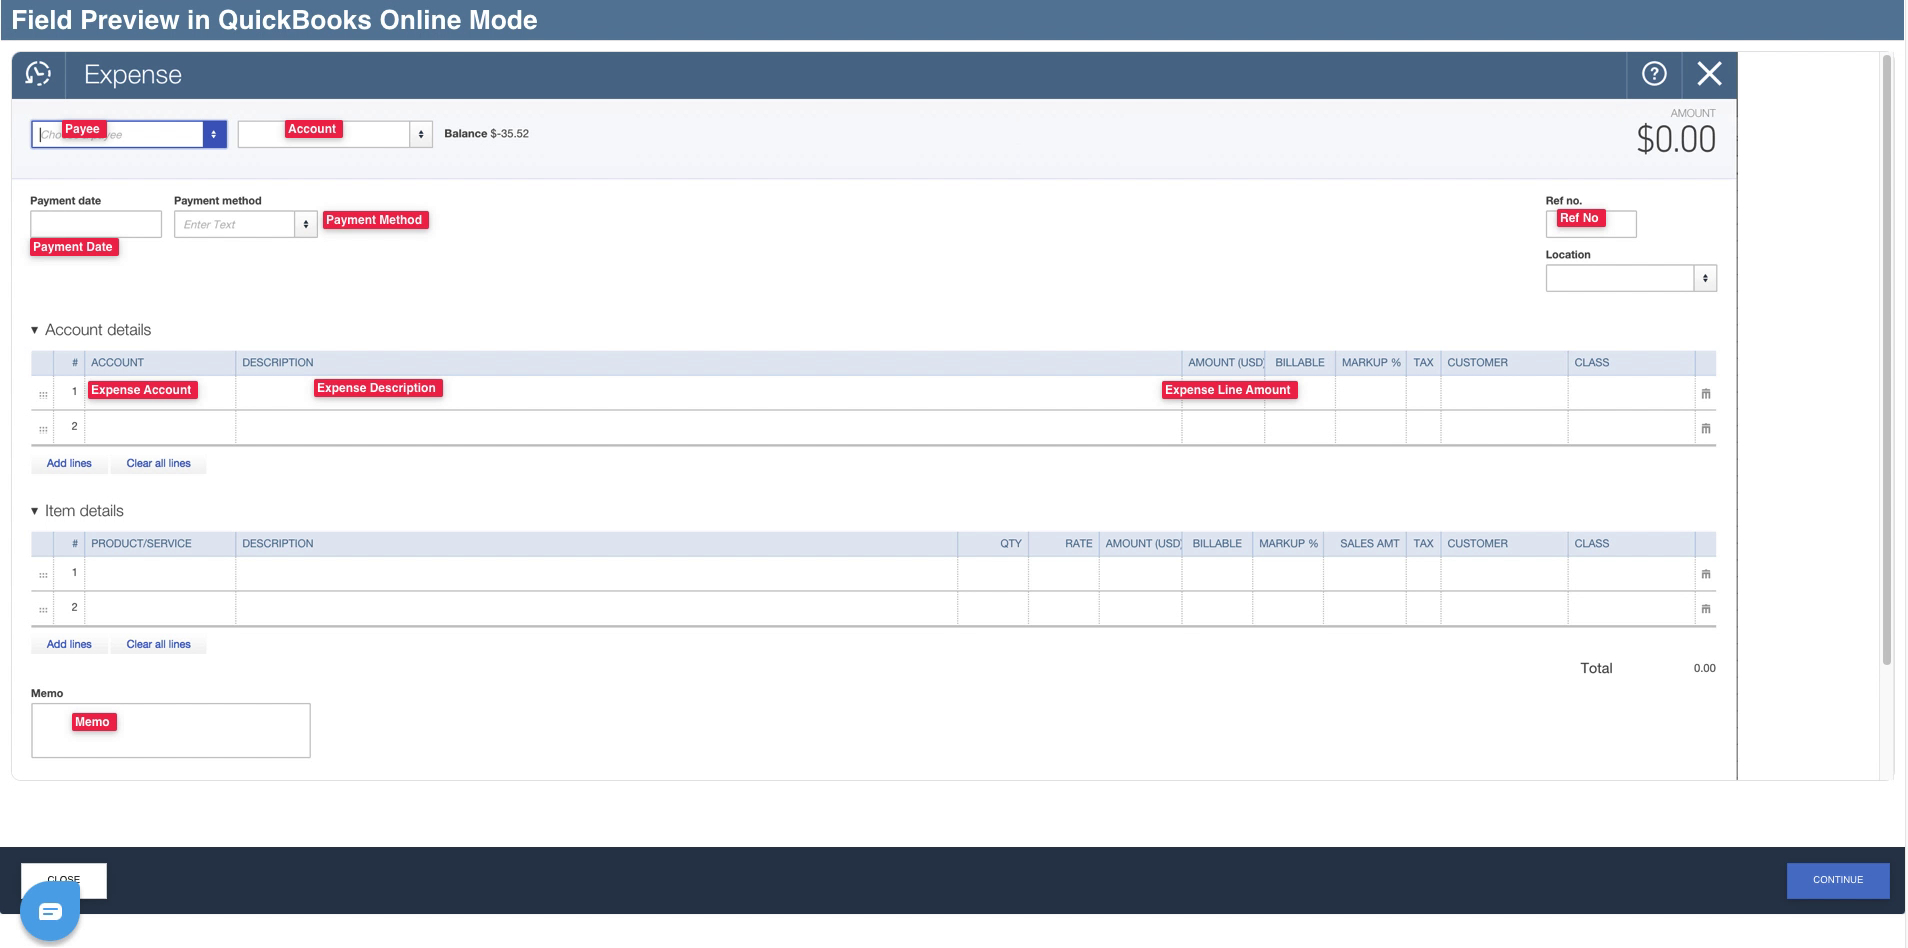The height and width of the screenshot is (948, 1908).
Task: Grab drag handle of Account details row 1
Action: coord(43,395)
